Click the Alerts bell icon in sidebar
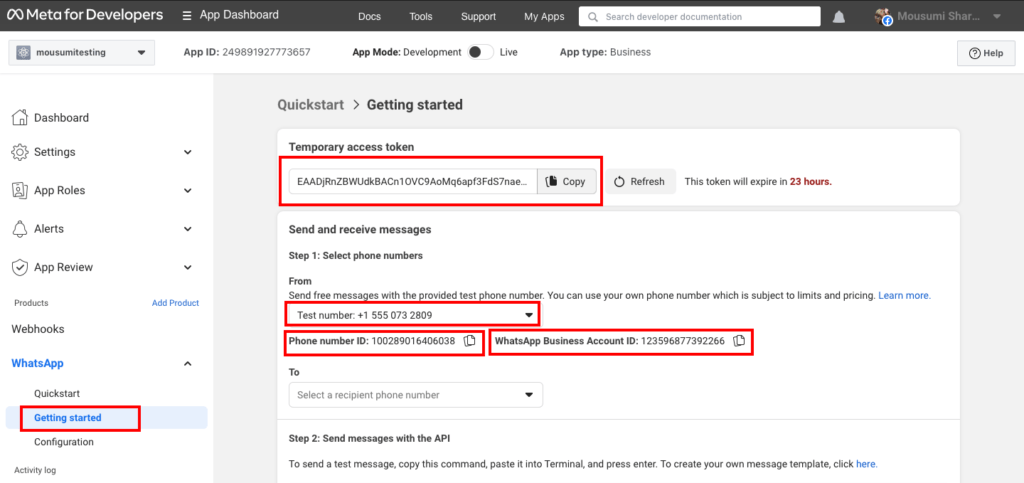Viewport: 1024px width, 483px height. [x=20, y=229]
